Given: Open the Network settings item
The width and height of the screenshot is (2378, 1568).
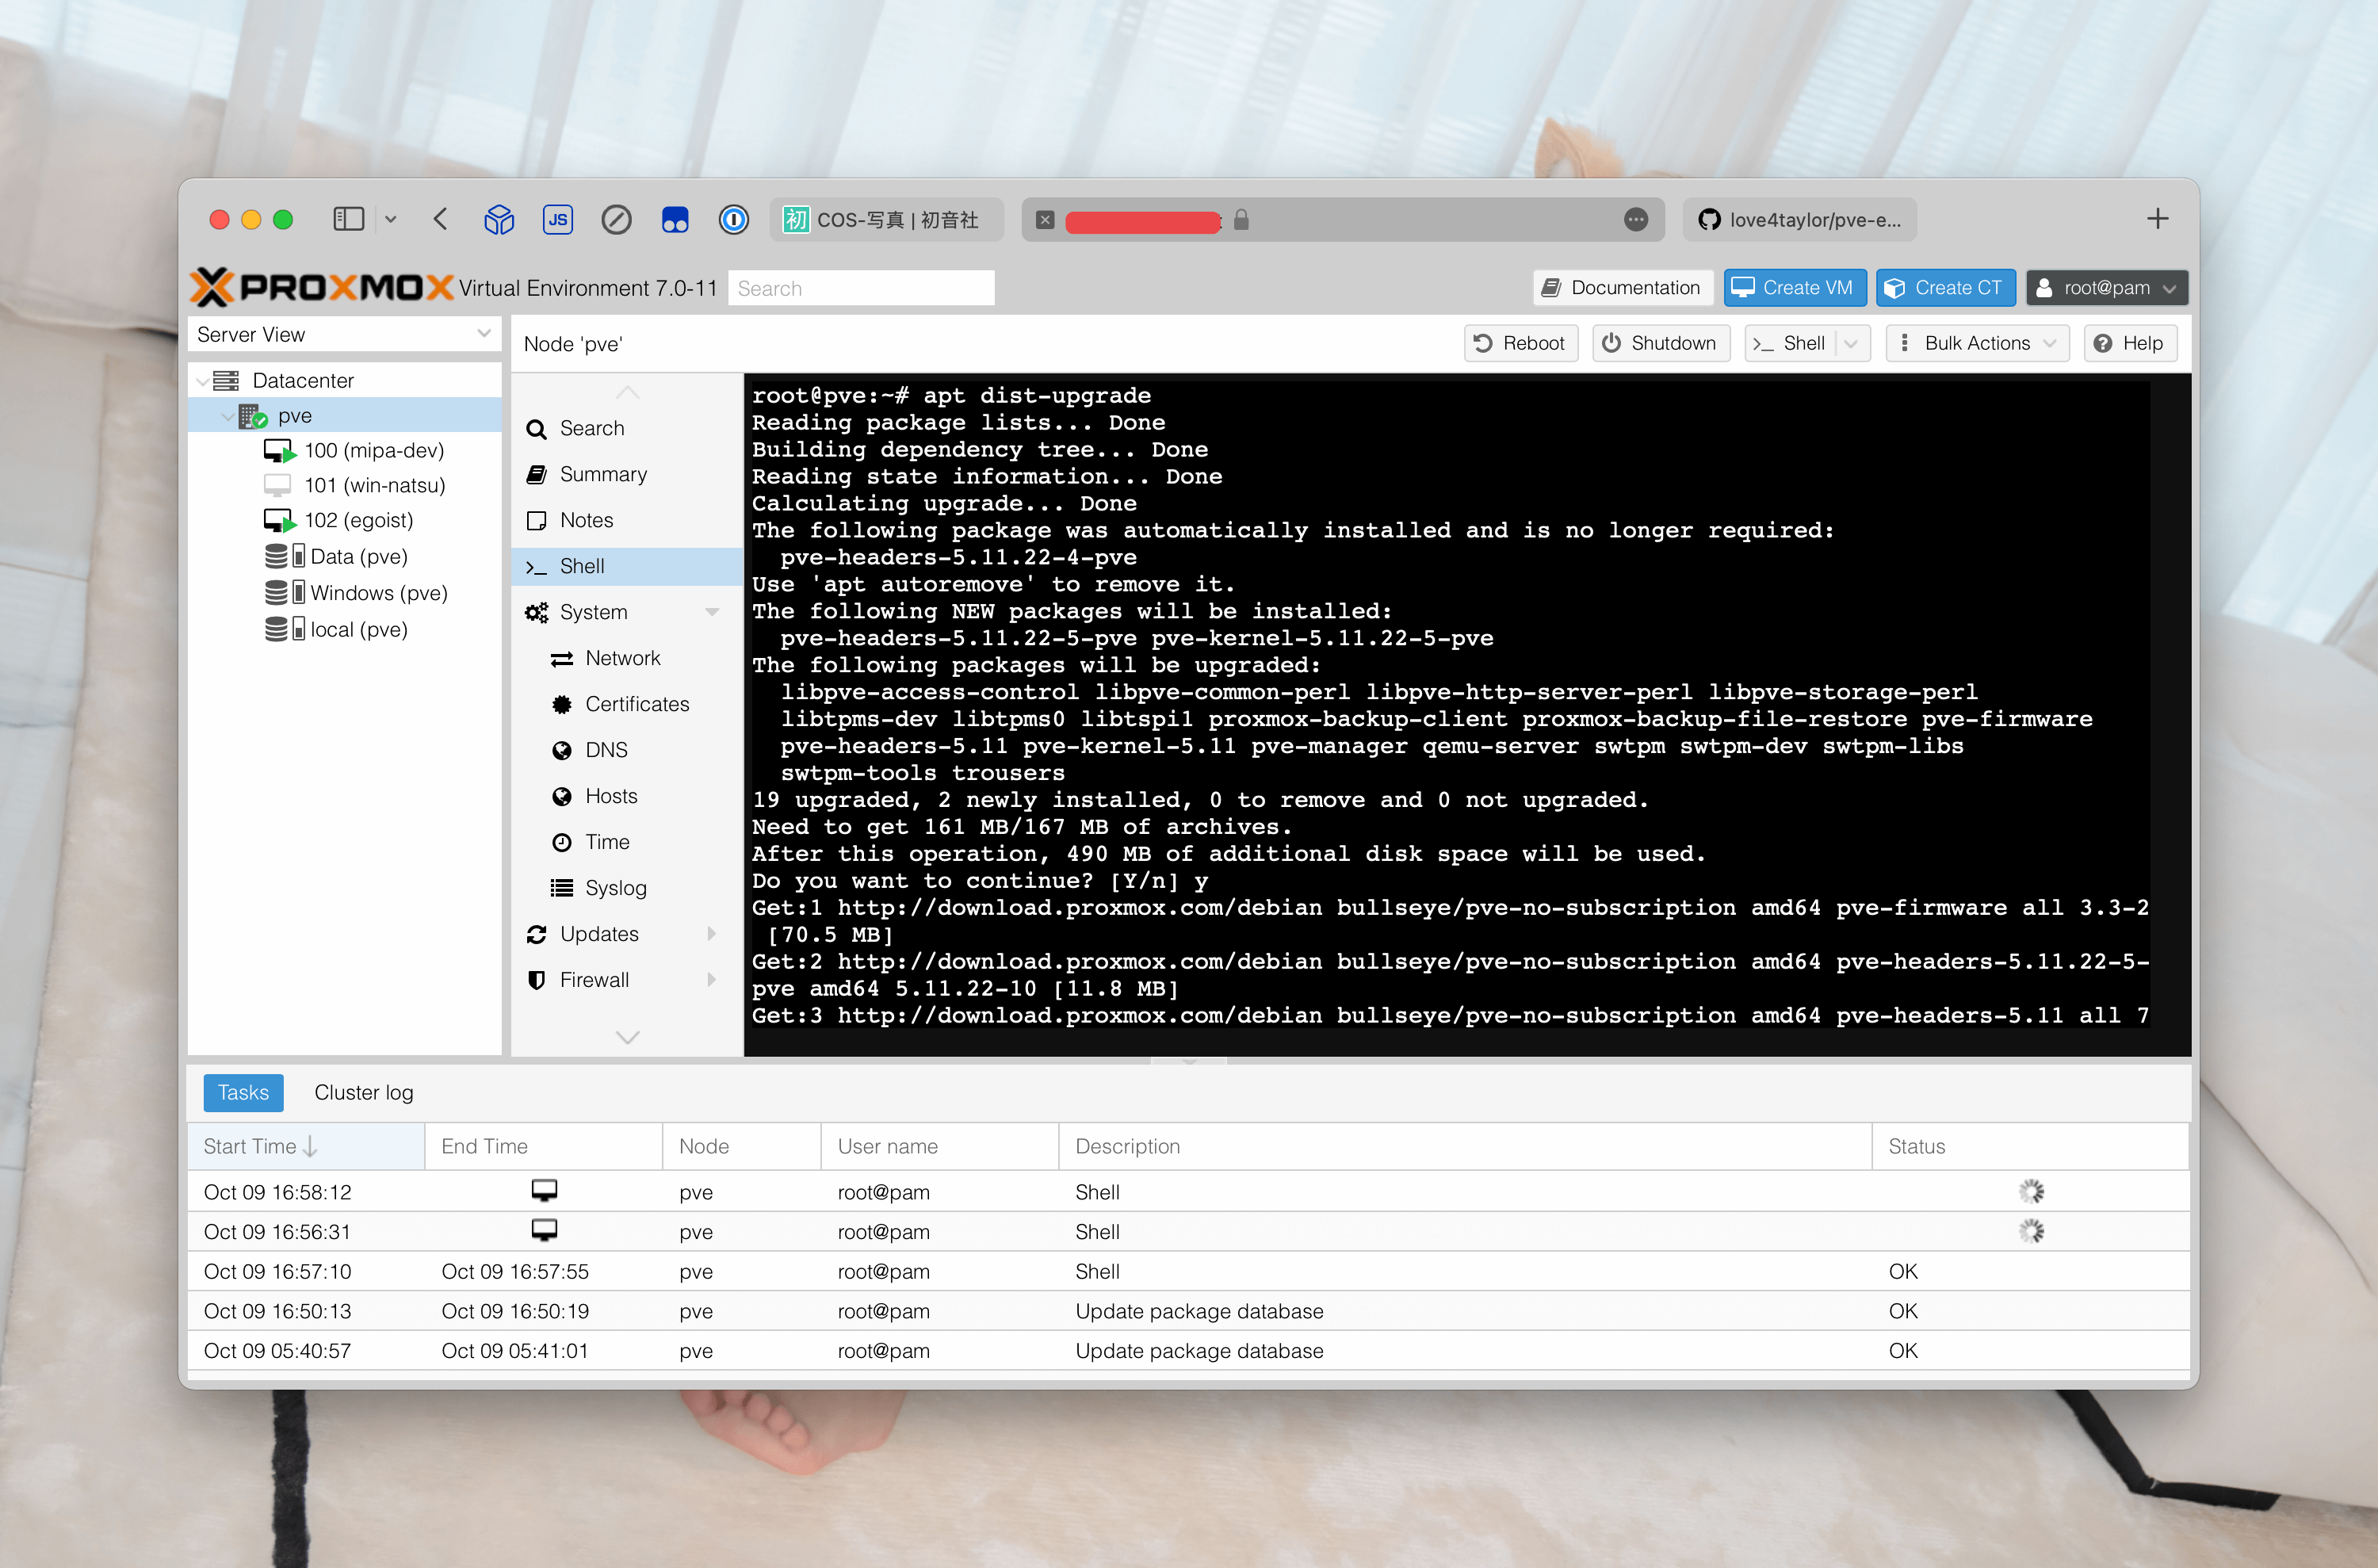Looking at the screenshot, I should [622, 658].
